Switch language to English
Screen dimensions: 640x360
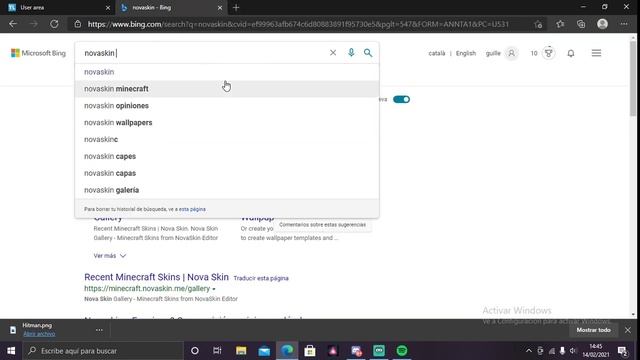(x=466, y=53)
